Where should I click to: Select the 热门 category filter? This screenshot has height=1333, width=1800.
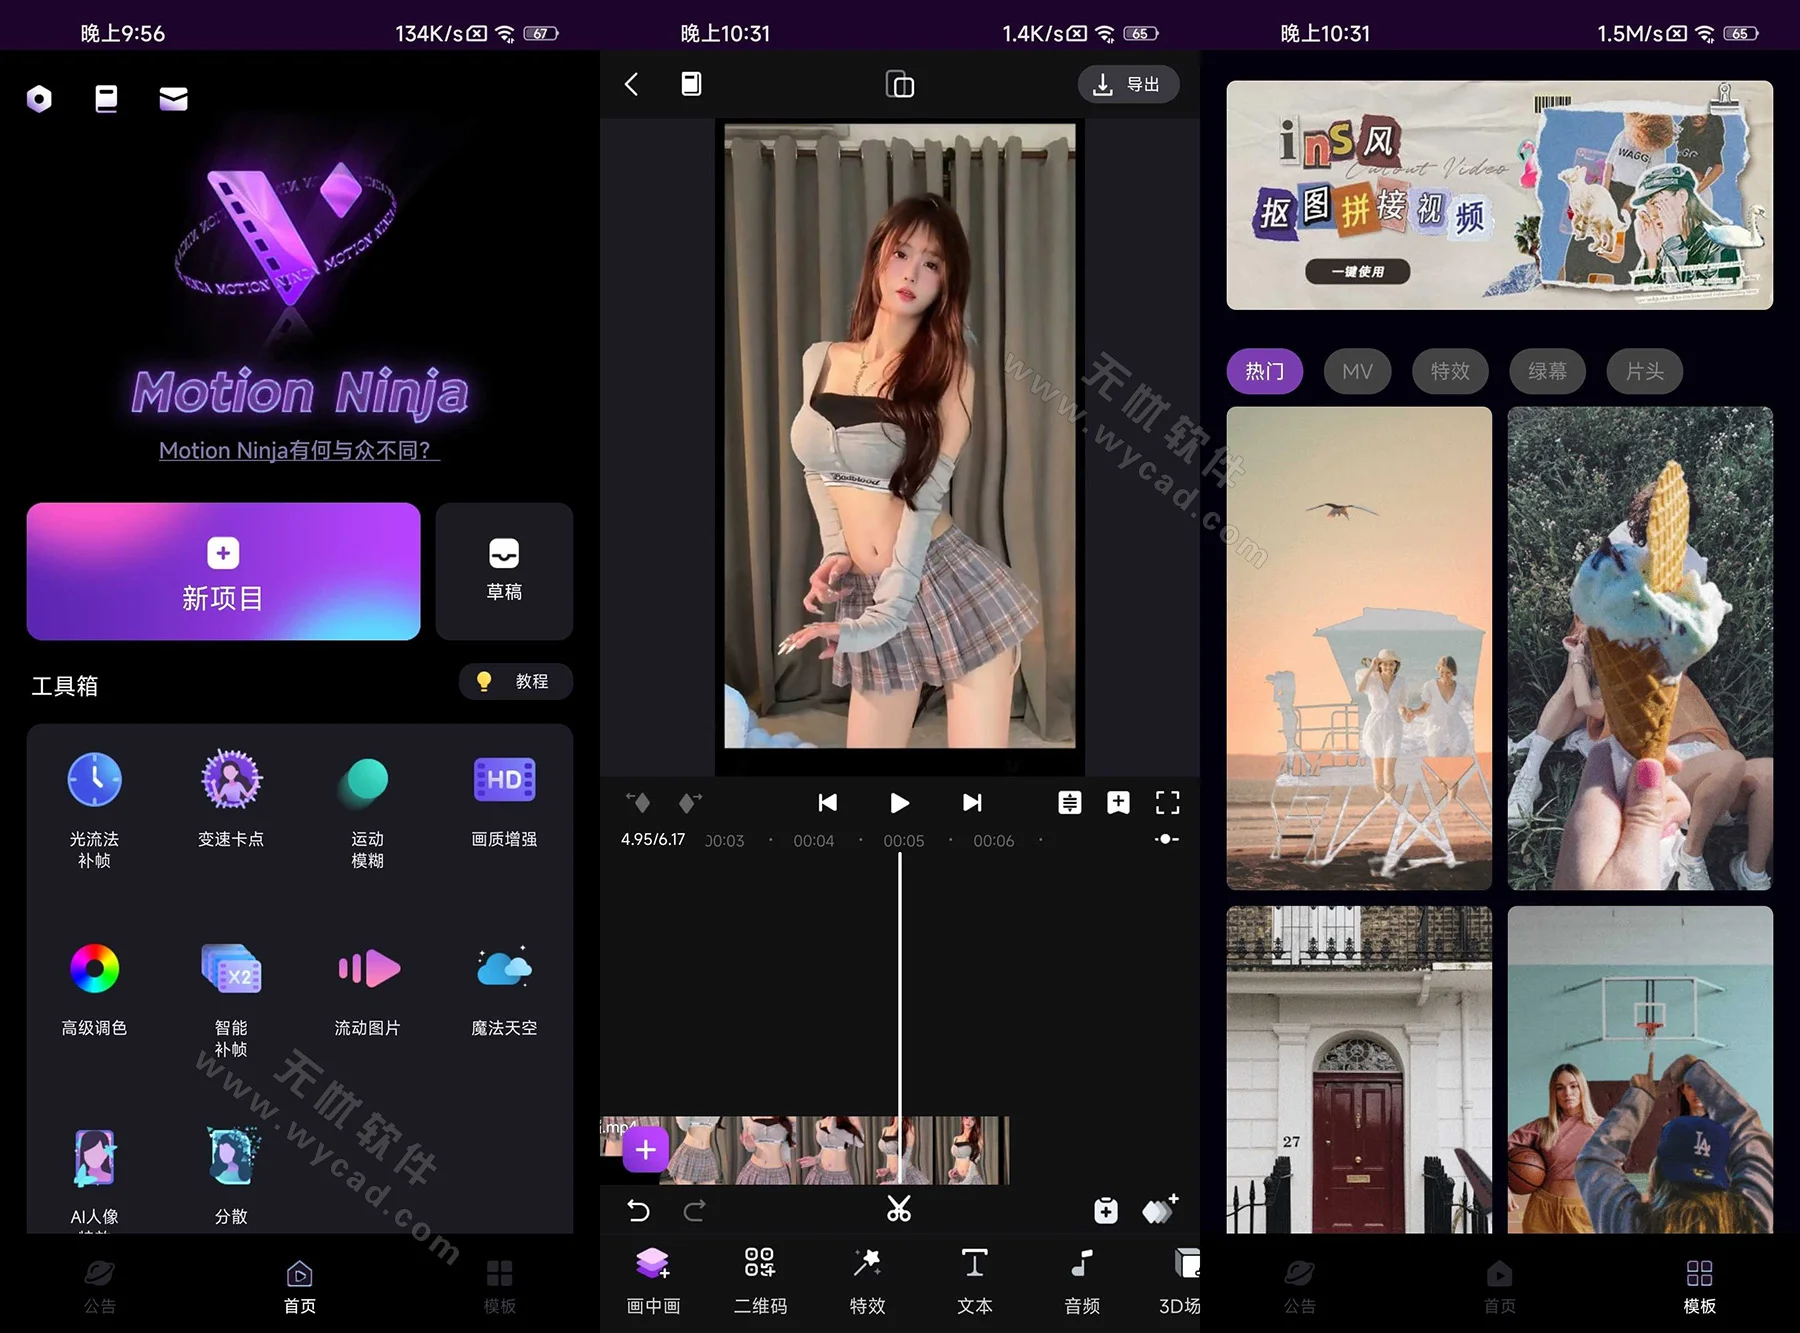(1264, 371)
